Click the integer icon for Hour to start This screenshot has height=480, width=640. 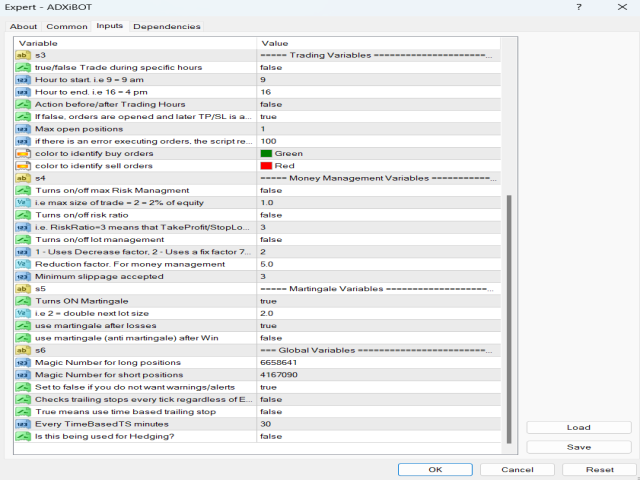(23, 80)
